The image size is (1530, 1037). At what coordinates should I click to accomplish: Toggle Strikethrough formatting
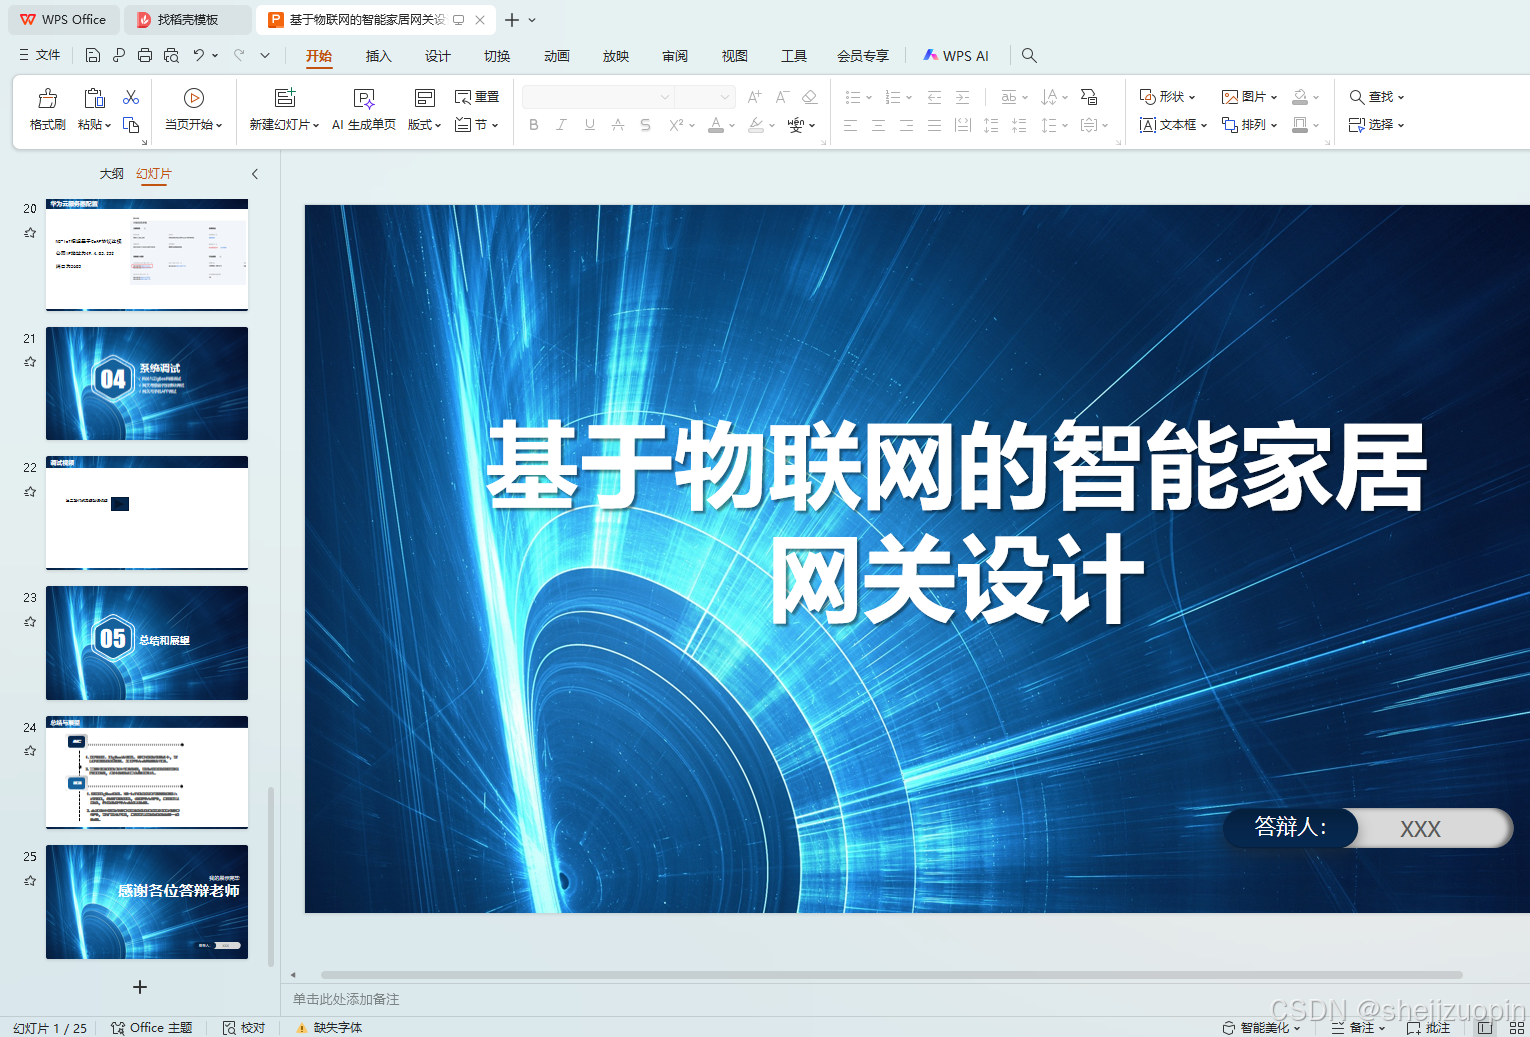617,125
